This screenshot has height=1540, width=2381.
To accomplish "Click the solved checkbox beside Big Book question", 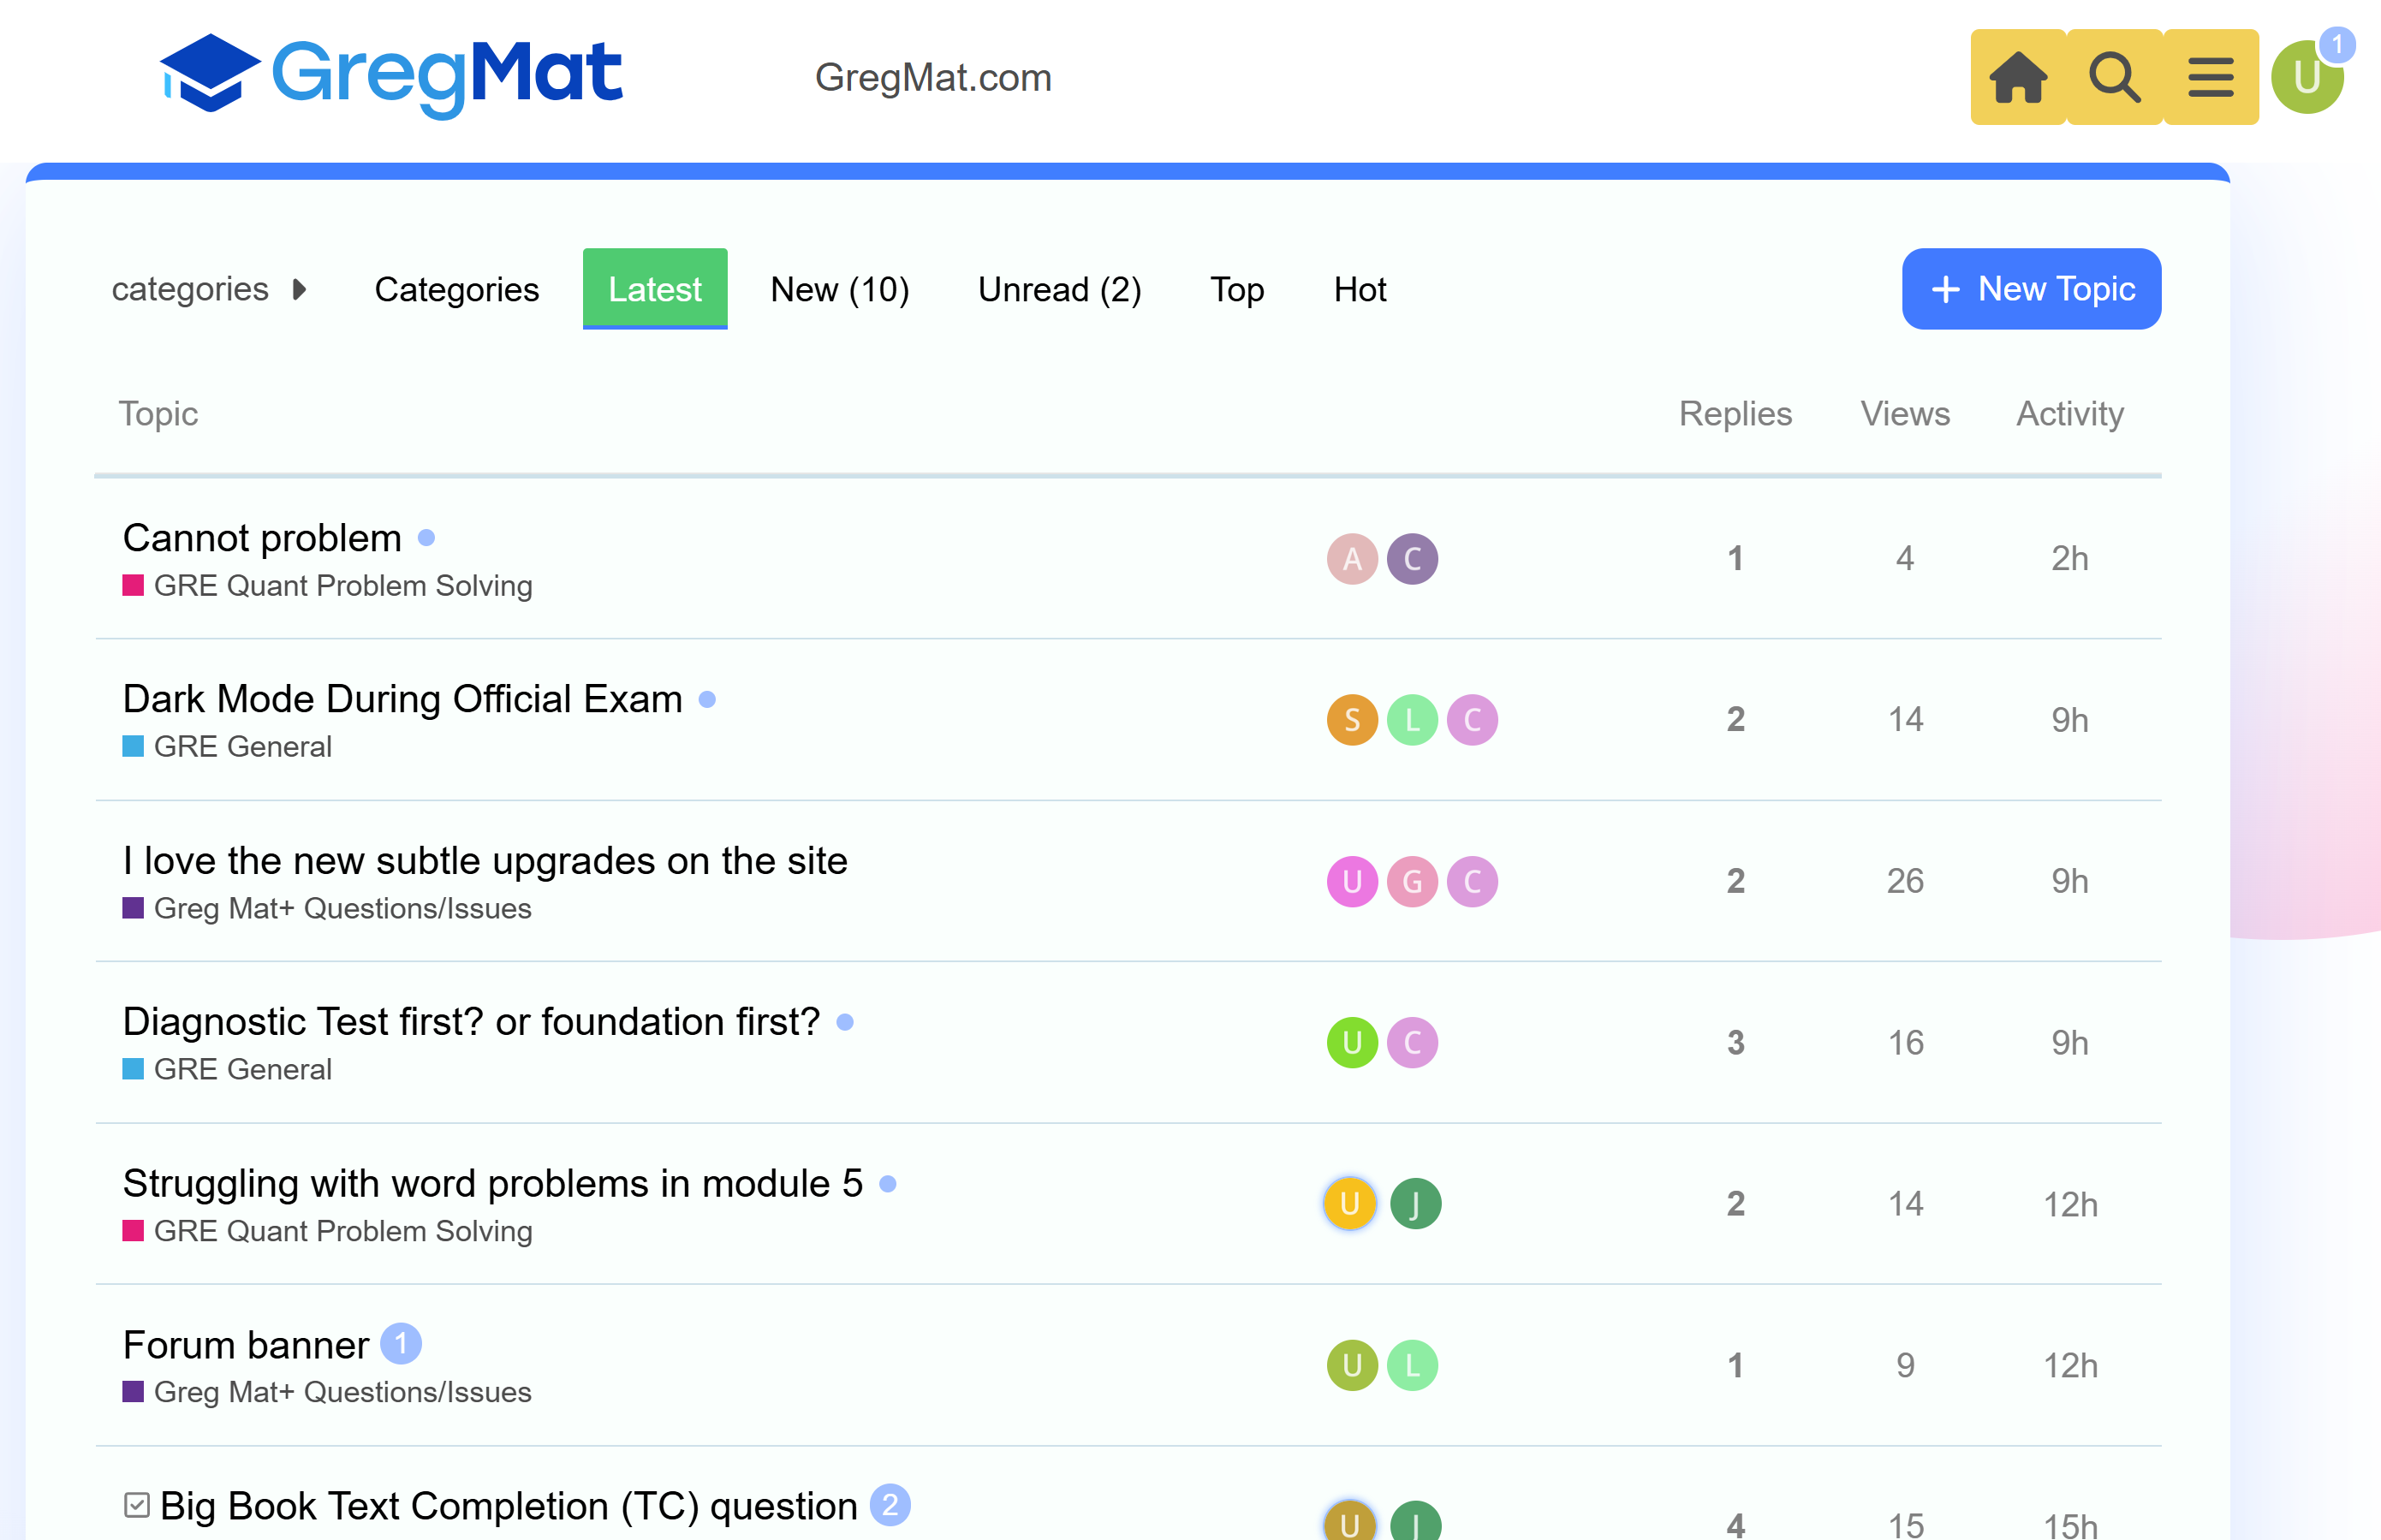I will coord(137,1505).
